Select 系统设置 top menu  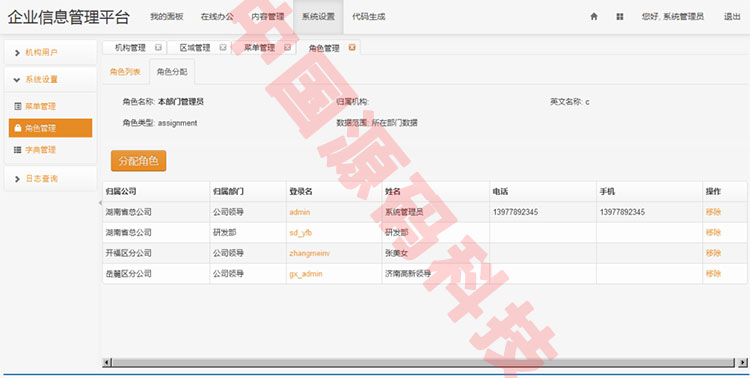click(x=318, y=16)
